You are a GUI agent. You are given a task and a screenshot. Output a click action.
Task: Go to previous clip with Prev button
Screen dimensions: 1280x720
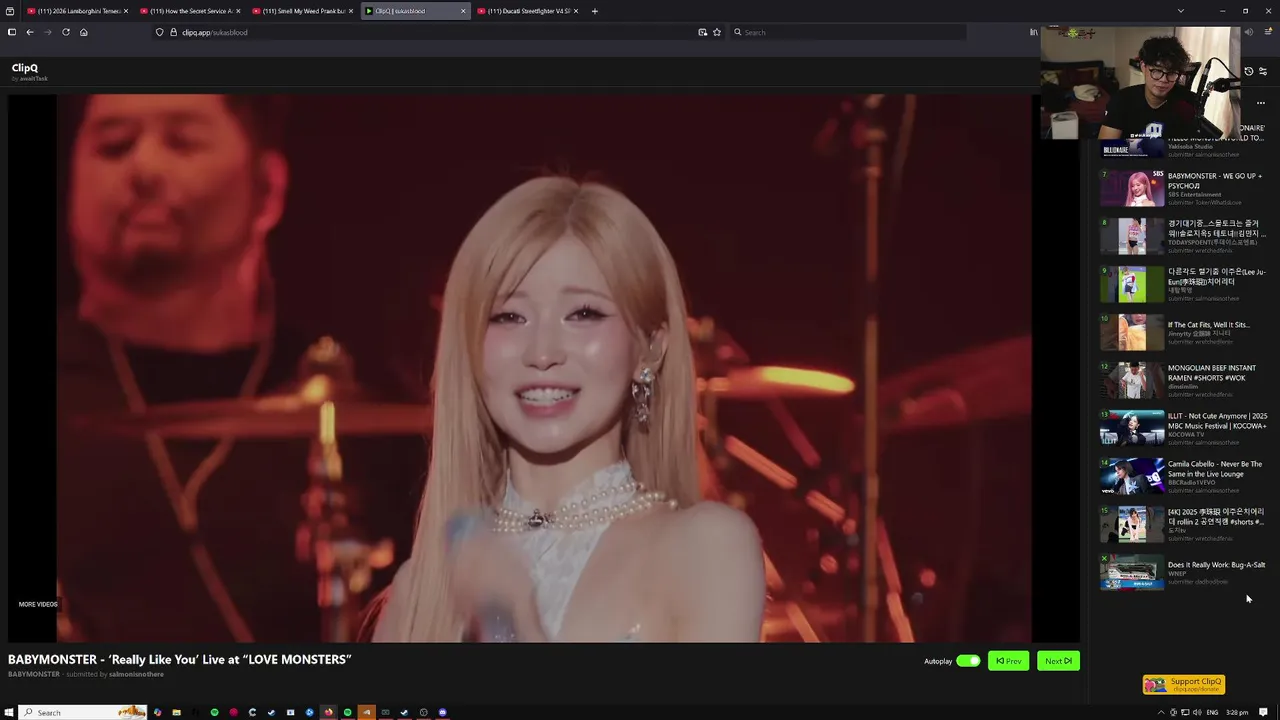tap(1008, 661)
